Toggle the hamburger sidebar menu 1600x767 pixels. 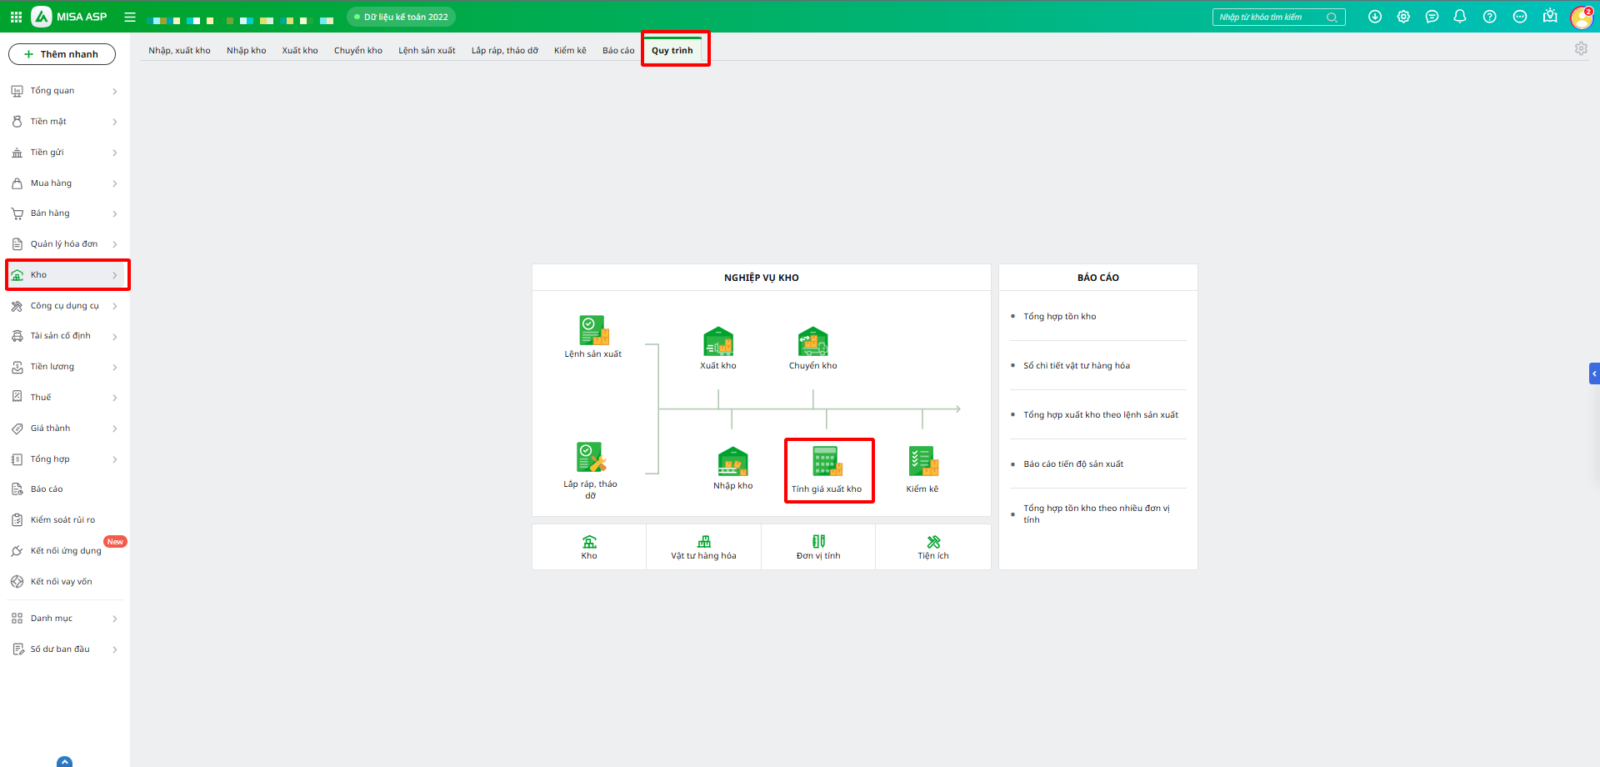pyautogui.click(x=130, y=17)
